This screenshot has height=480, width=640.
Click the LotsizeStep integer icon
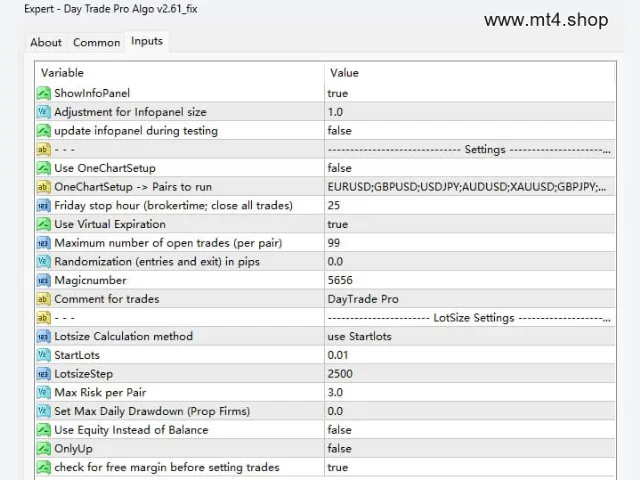tap(43, 374)
